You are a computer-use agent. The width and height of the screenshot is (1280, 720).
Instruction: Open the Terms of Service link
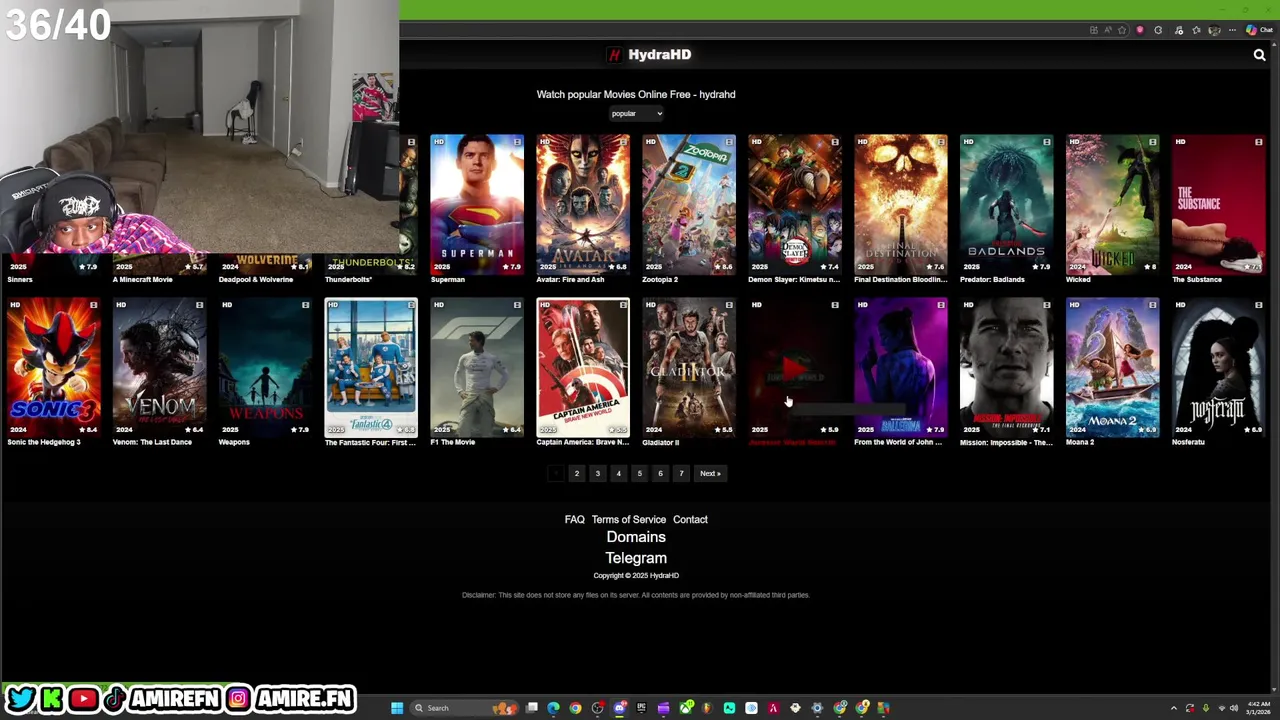coord(628,519)
